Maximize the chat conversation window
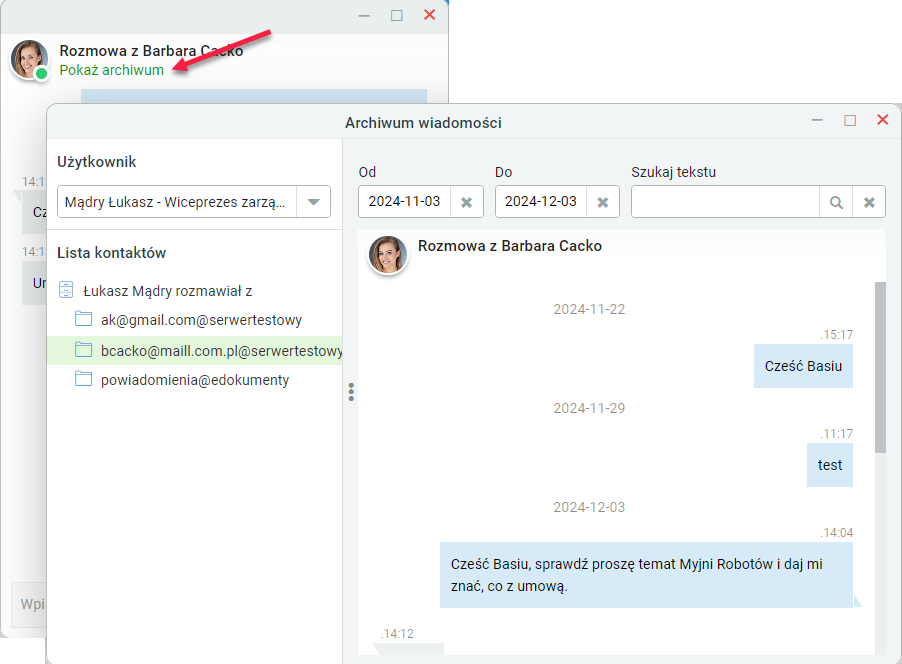Screen dimensions: 902x664 396,16
